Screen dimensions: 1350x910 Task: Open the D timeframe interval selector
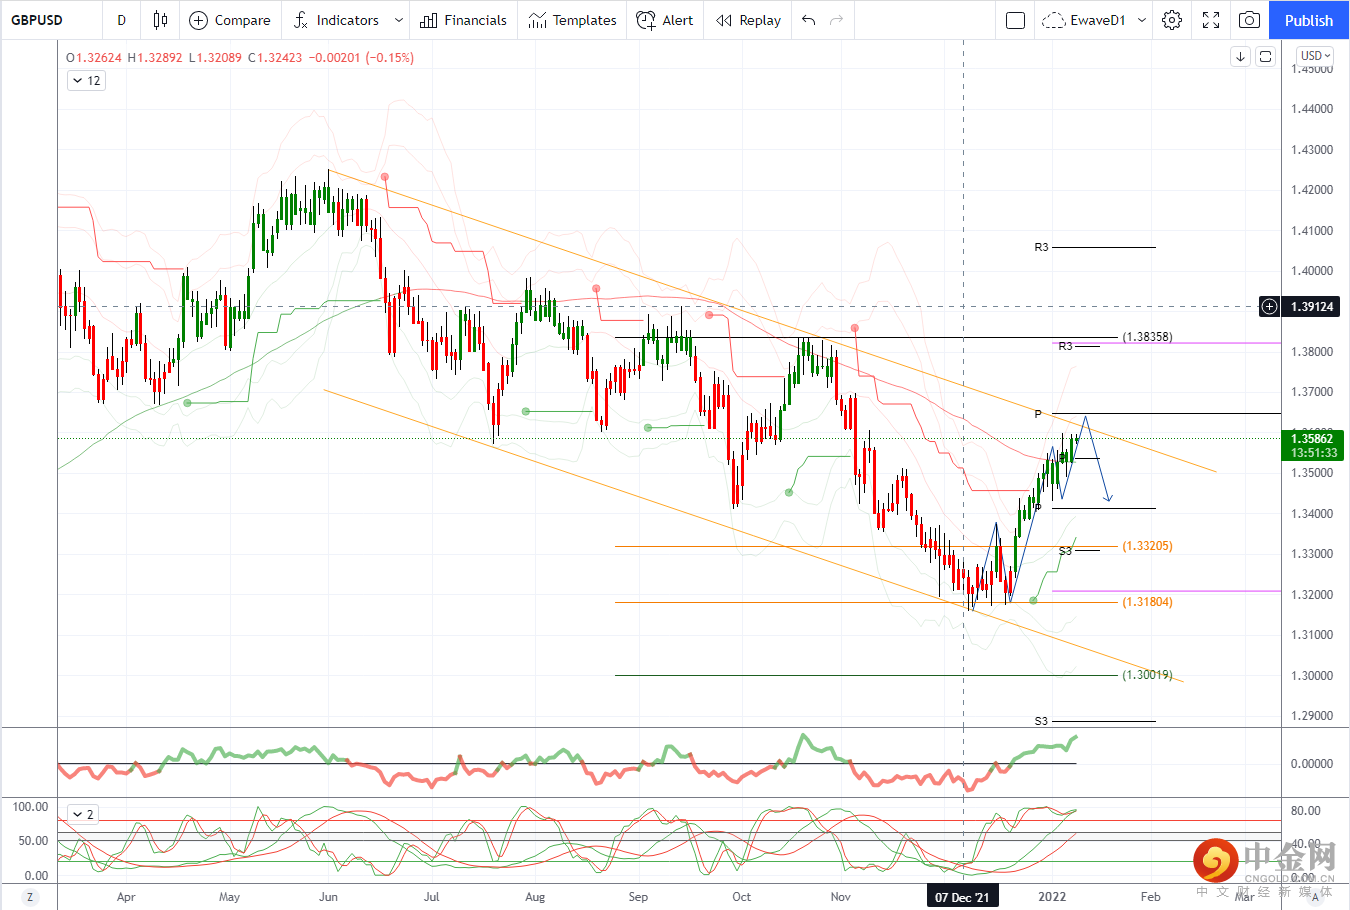pos(122,20)
